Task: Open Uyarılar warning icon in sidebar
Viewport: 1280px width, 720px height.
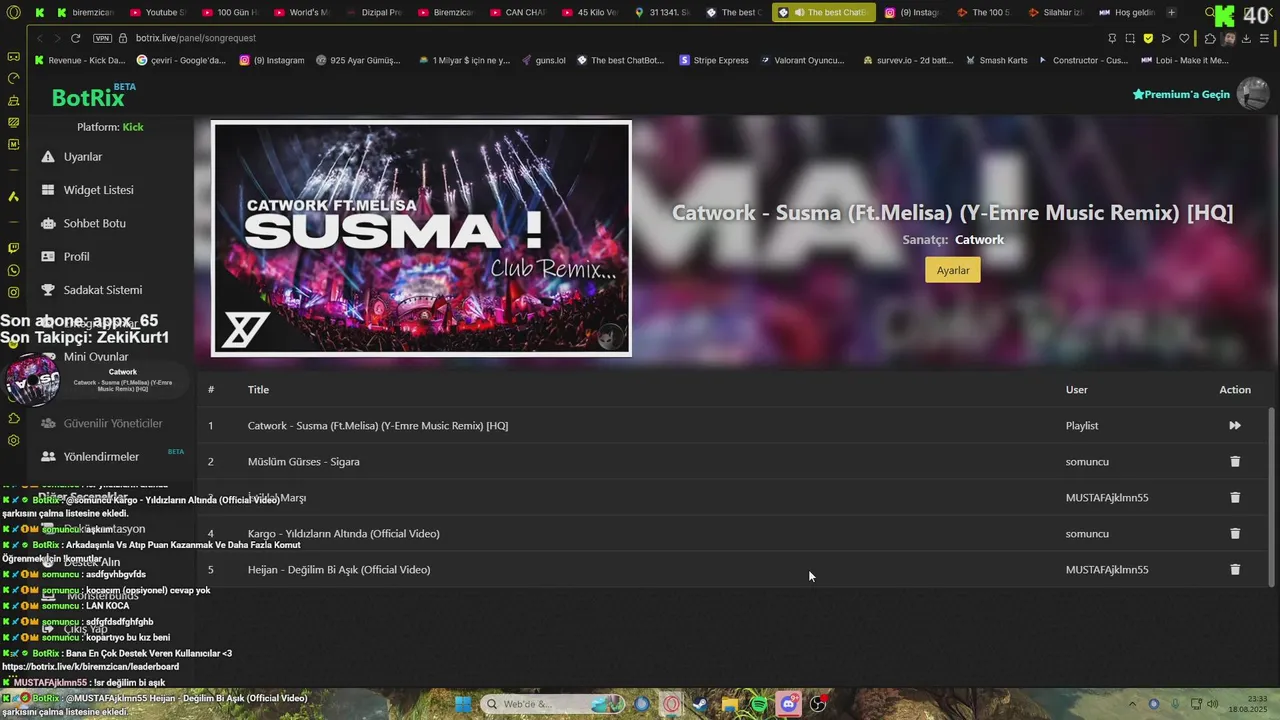Action: click(47, 157)
